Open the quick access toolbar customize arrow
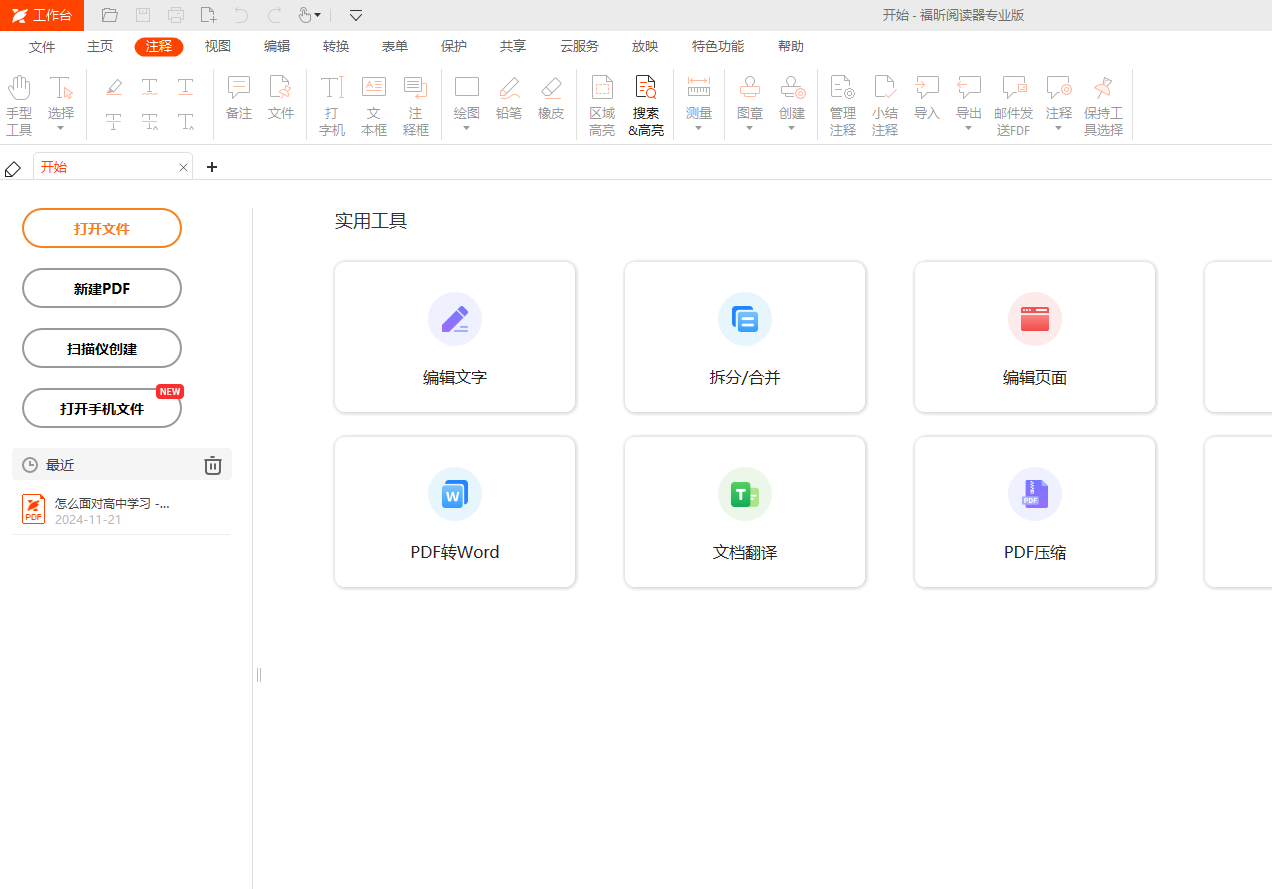Screen dimensions: 1272x889 [x=356, y=15]
